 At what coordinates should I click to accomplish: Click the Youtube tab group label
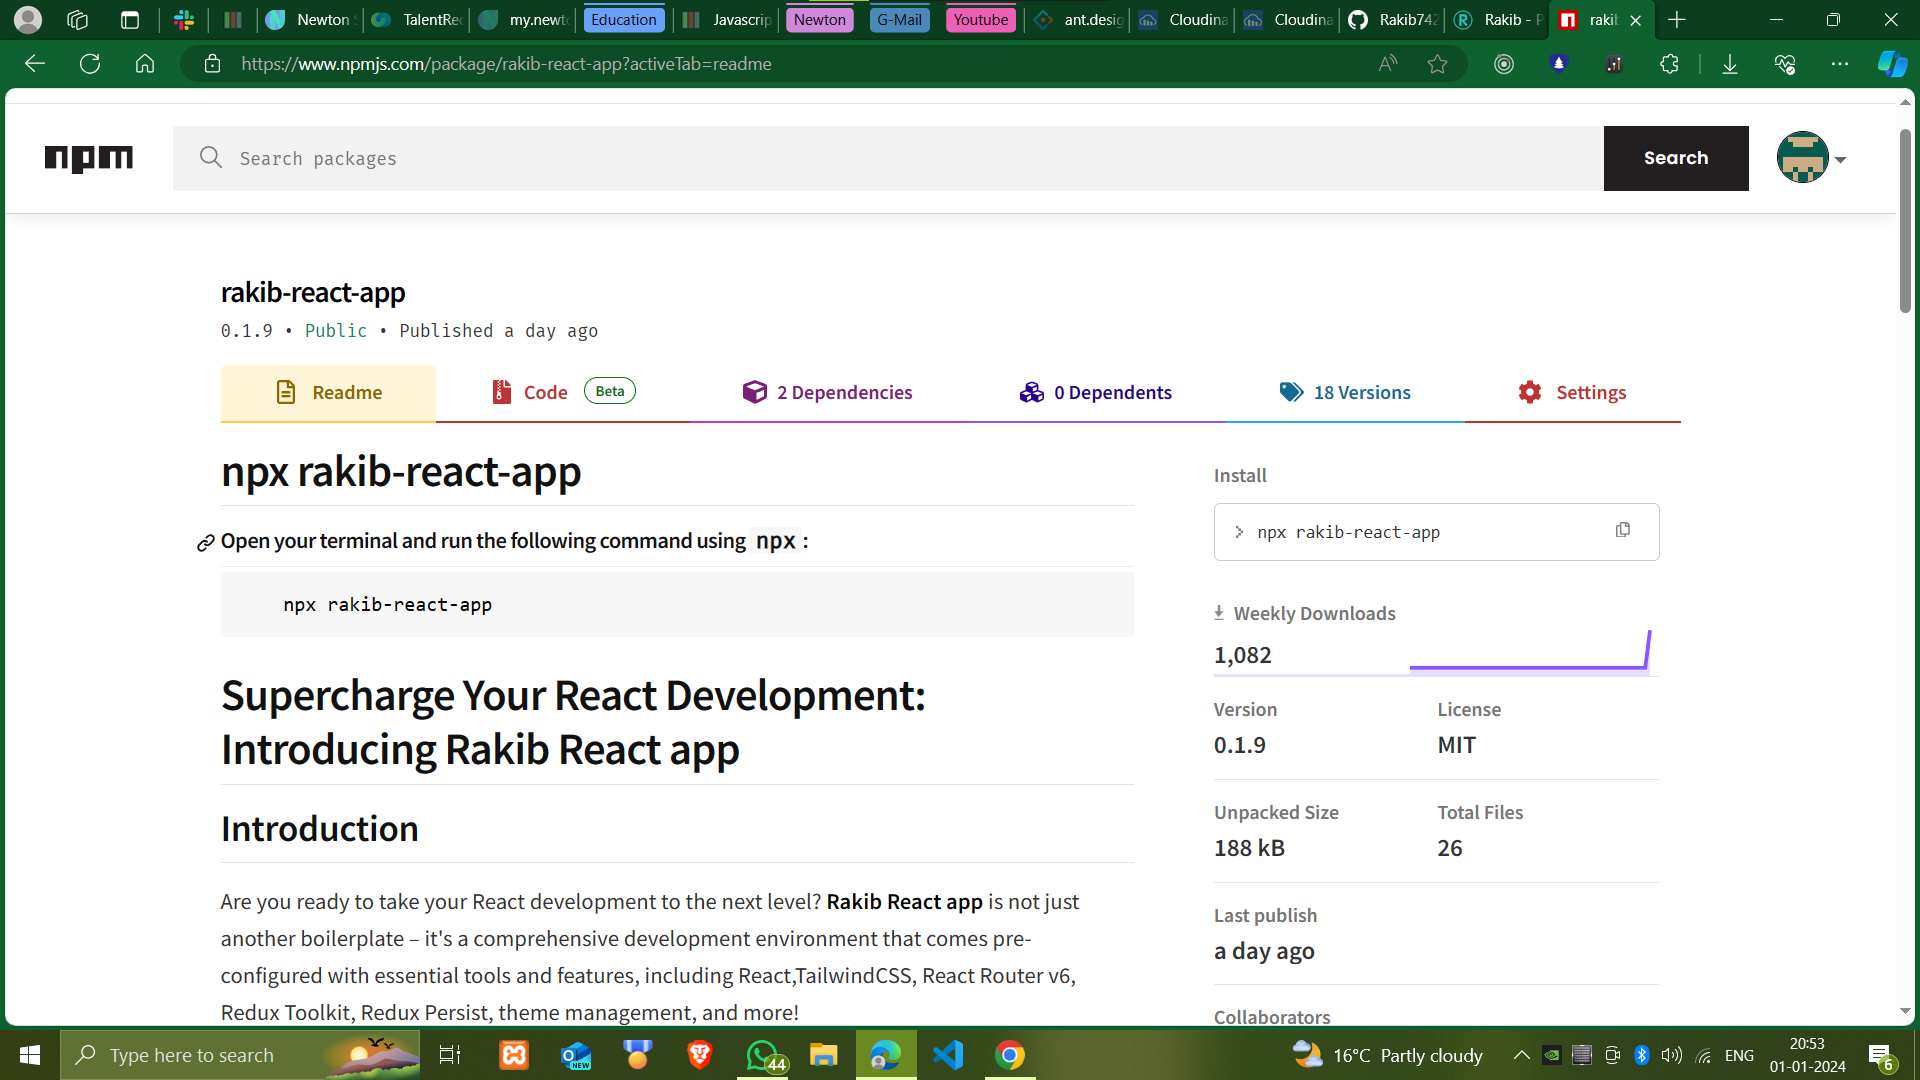980,19
